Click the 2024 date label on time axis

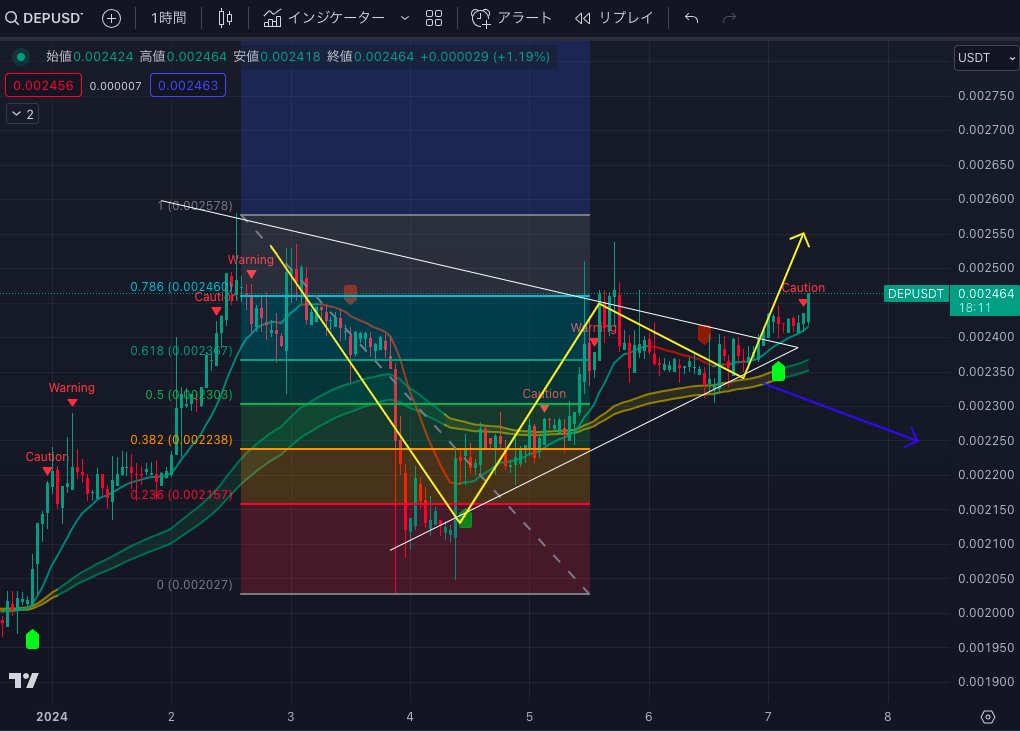(x=52, y=717)
